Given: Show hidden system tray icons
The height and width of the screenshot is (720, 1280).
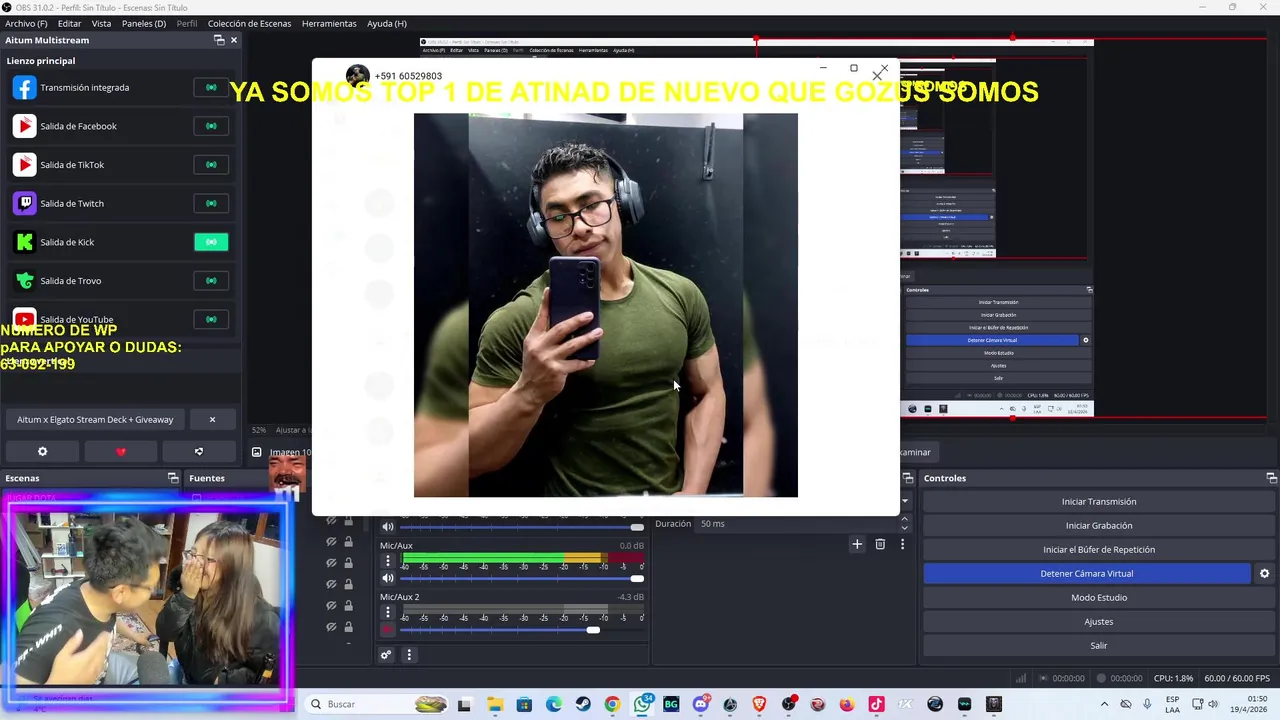Looking at the screenshot, I should click(x=1103, y=704).
